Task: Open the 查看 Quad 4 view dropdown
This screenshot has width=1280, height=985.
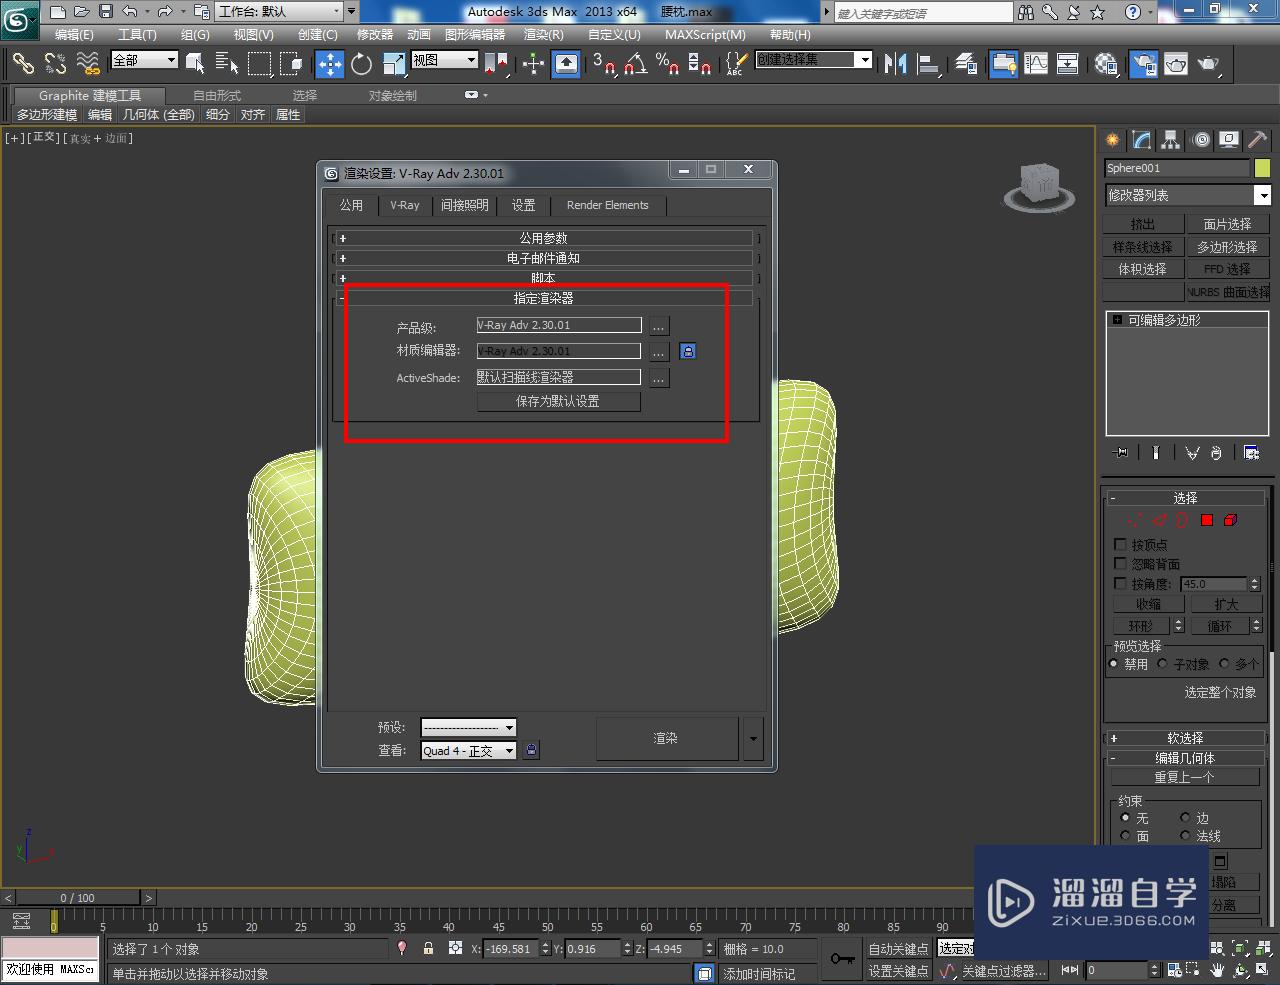Action: 468,750
